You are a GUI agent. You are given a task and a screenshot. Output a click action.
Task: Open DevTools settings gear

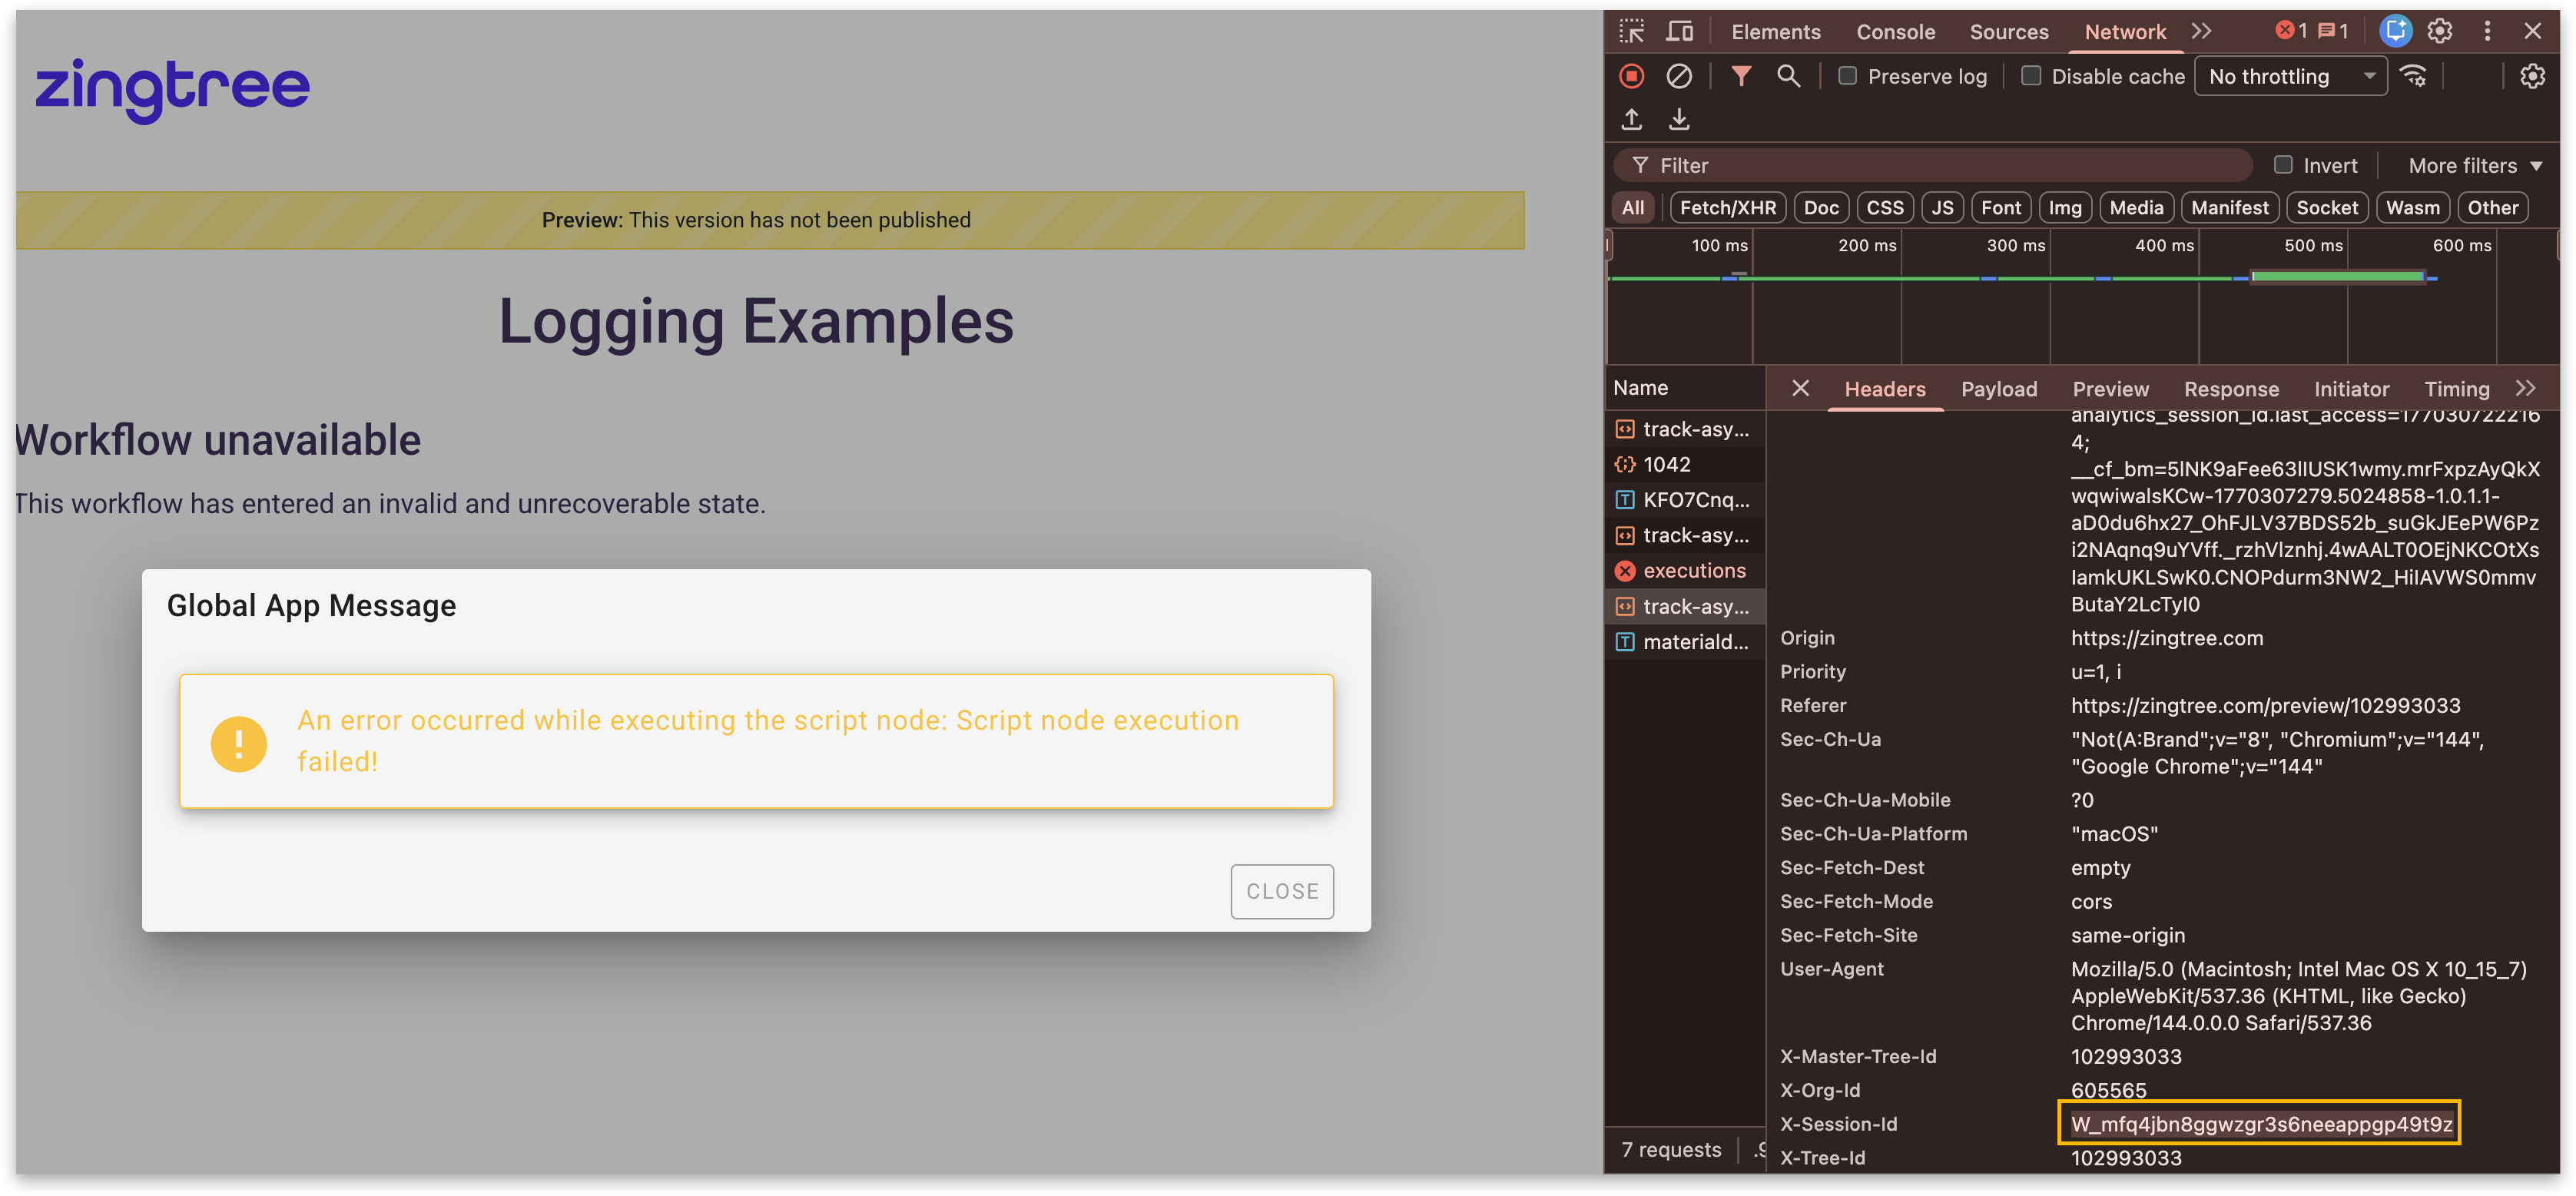[2440, 32]
